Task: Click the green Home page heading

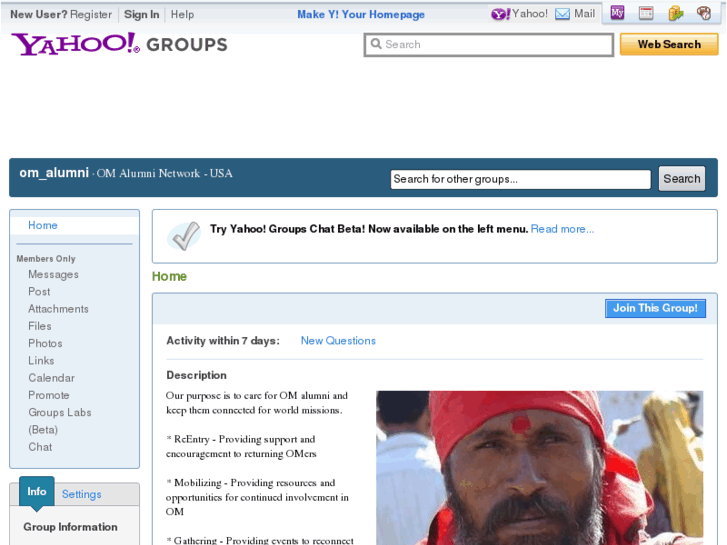Action: tap(169, 276)
